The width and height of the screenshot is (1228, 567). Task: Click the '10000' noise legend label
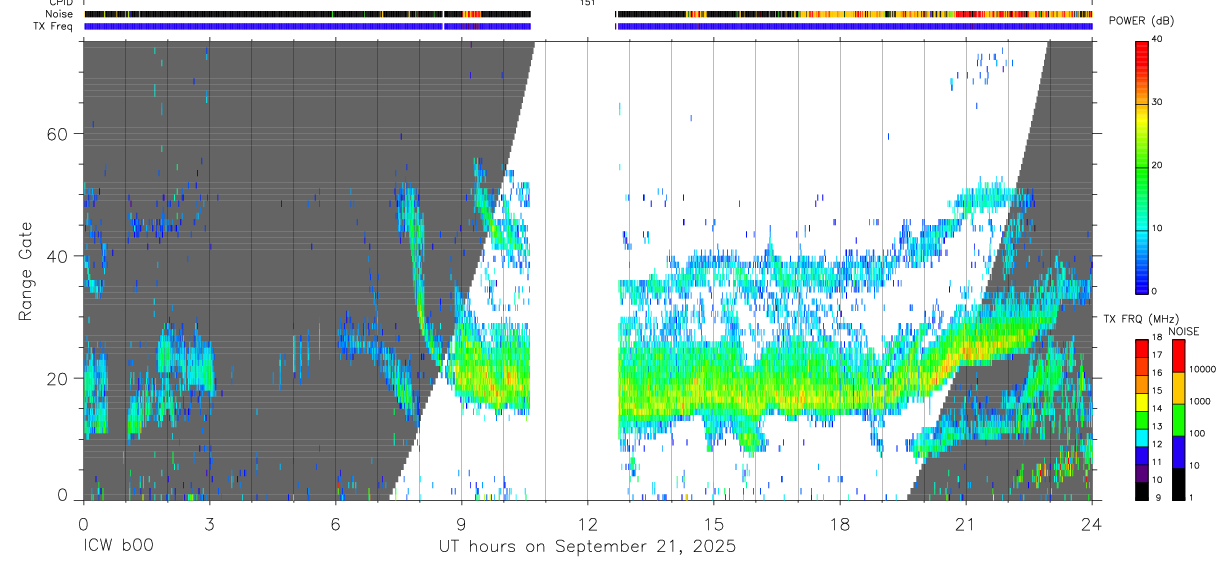coord(1203,370)
